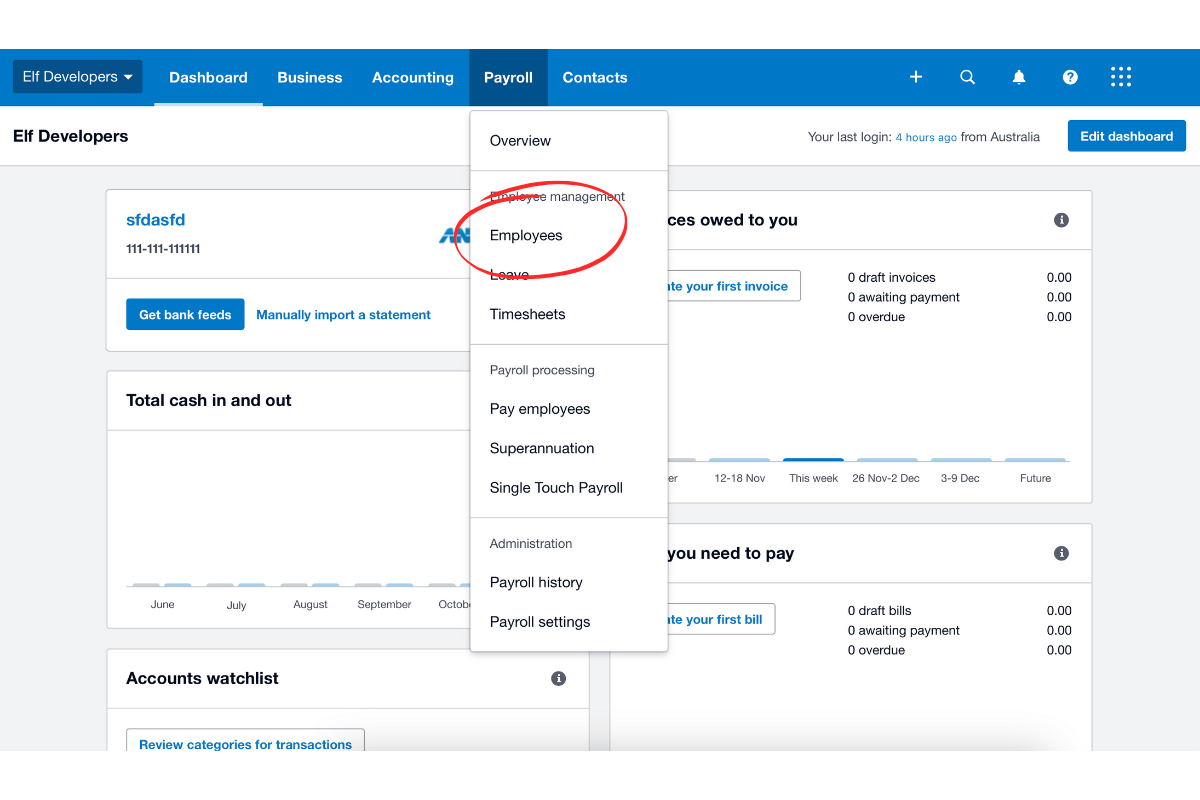Open the 4 hours ago login link
The height and width of the screenshot is (800, 1200).
[x=926, y=136]
